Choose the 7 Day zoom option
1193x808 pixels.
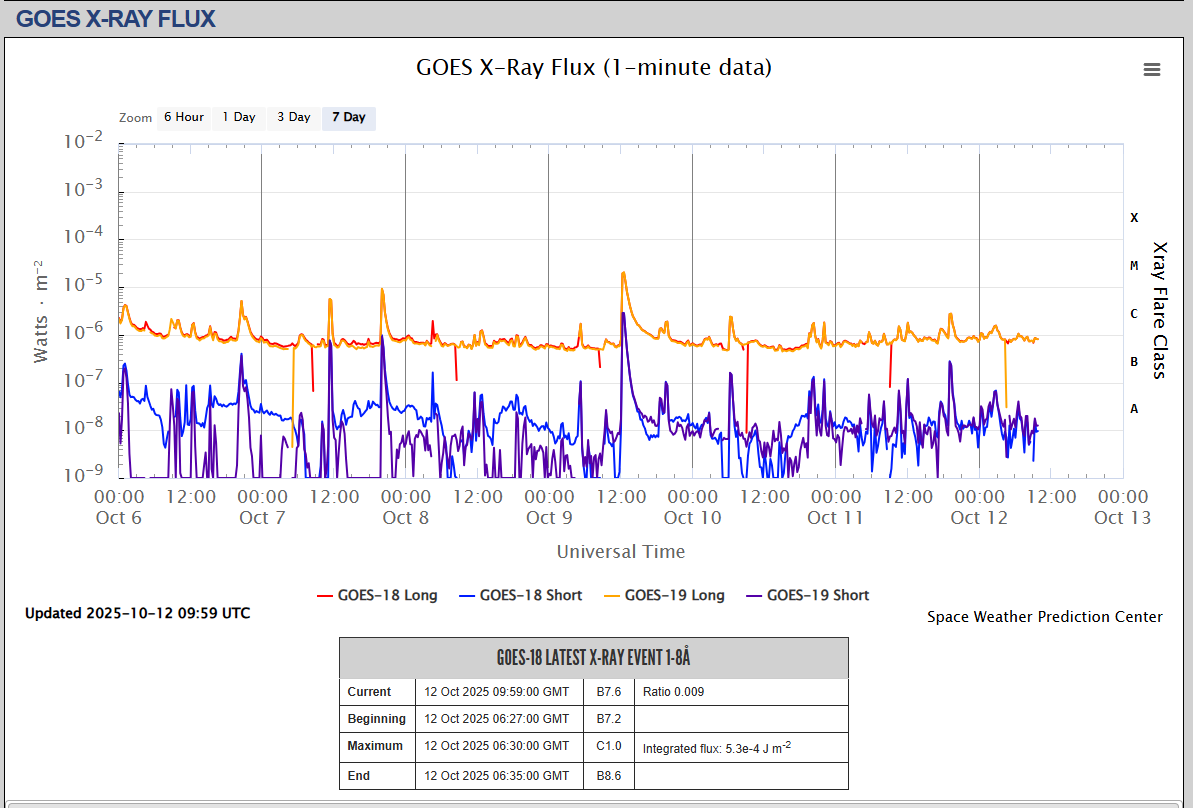coord(349,118)
